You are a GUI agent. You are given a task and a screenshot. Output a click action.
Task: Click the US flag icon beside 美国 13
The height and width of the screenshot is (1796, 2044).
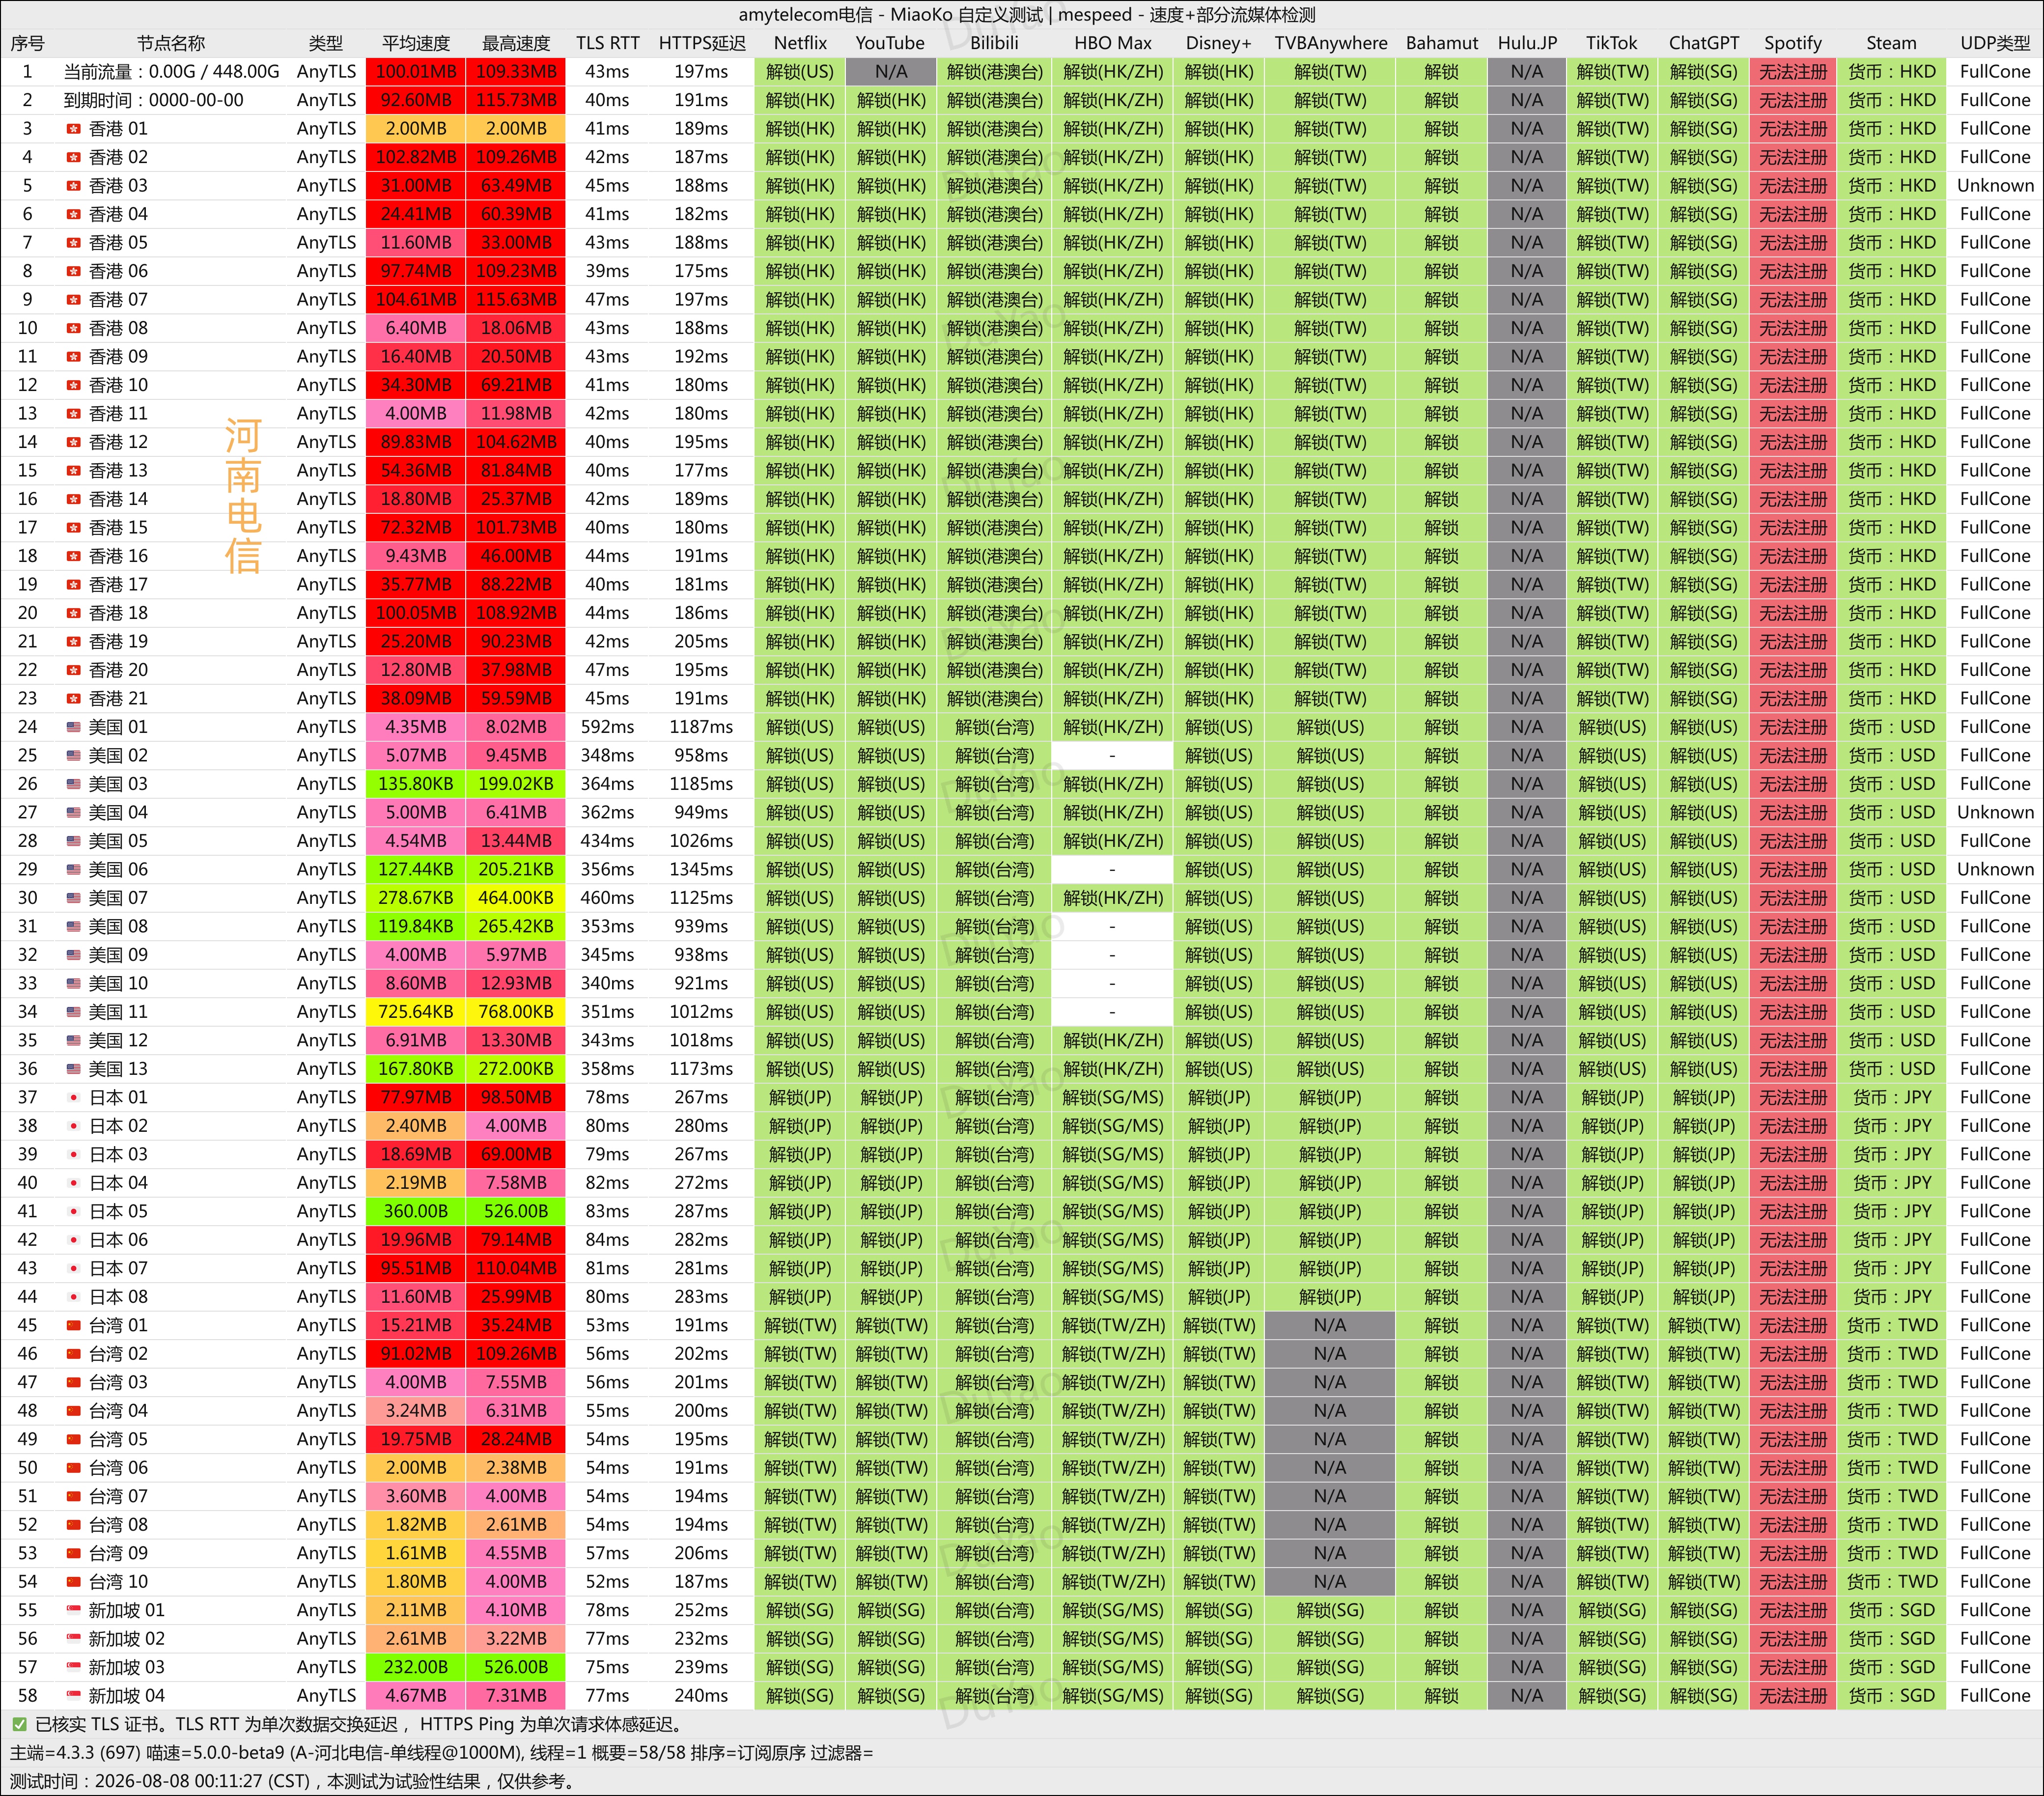pyautogui.click(x=73, y=1069)
